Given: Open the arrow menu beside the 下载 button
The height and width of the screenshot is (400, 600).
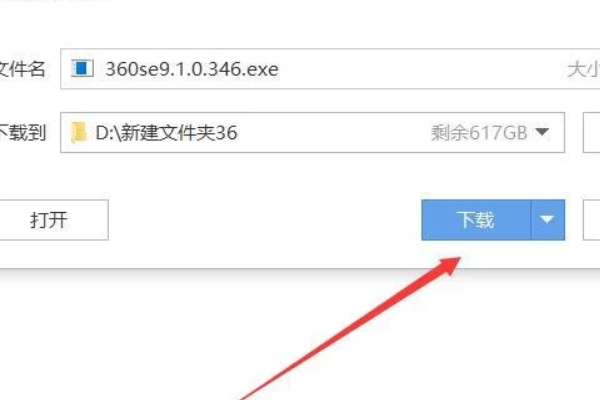Looking at the screenshot, I should (x=548, y=220).
